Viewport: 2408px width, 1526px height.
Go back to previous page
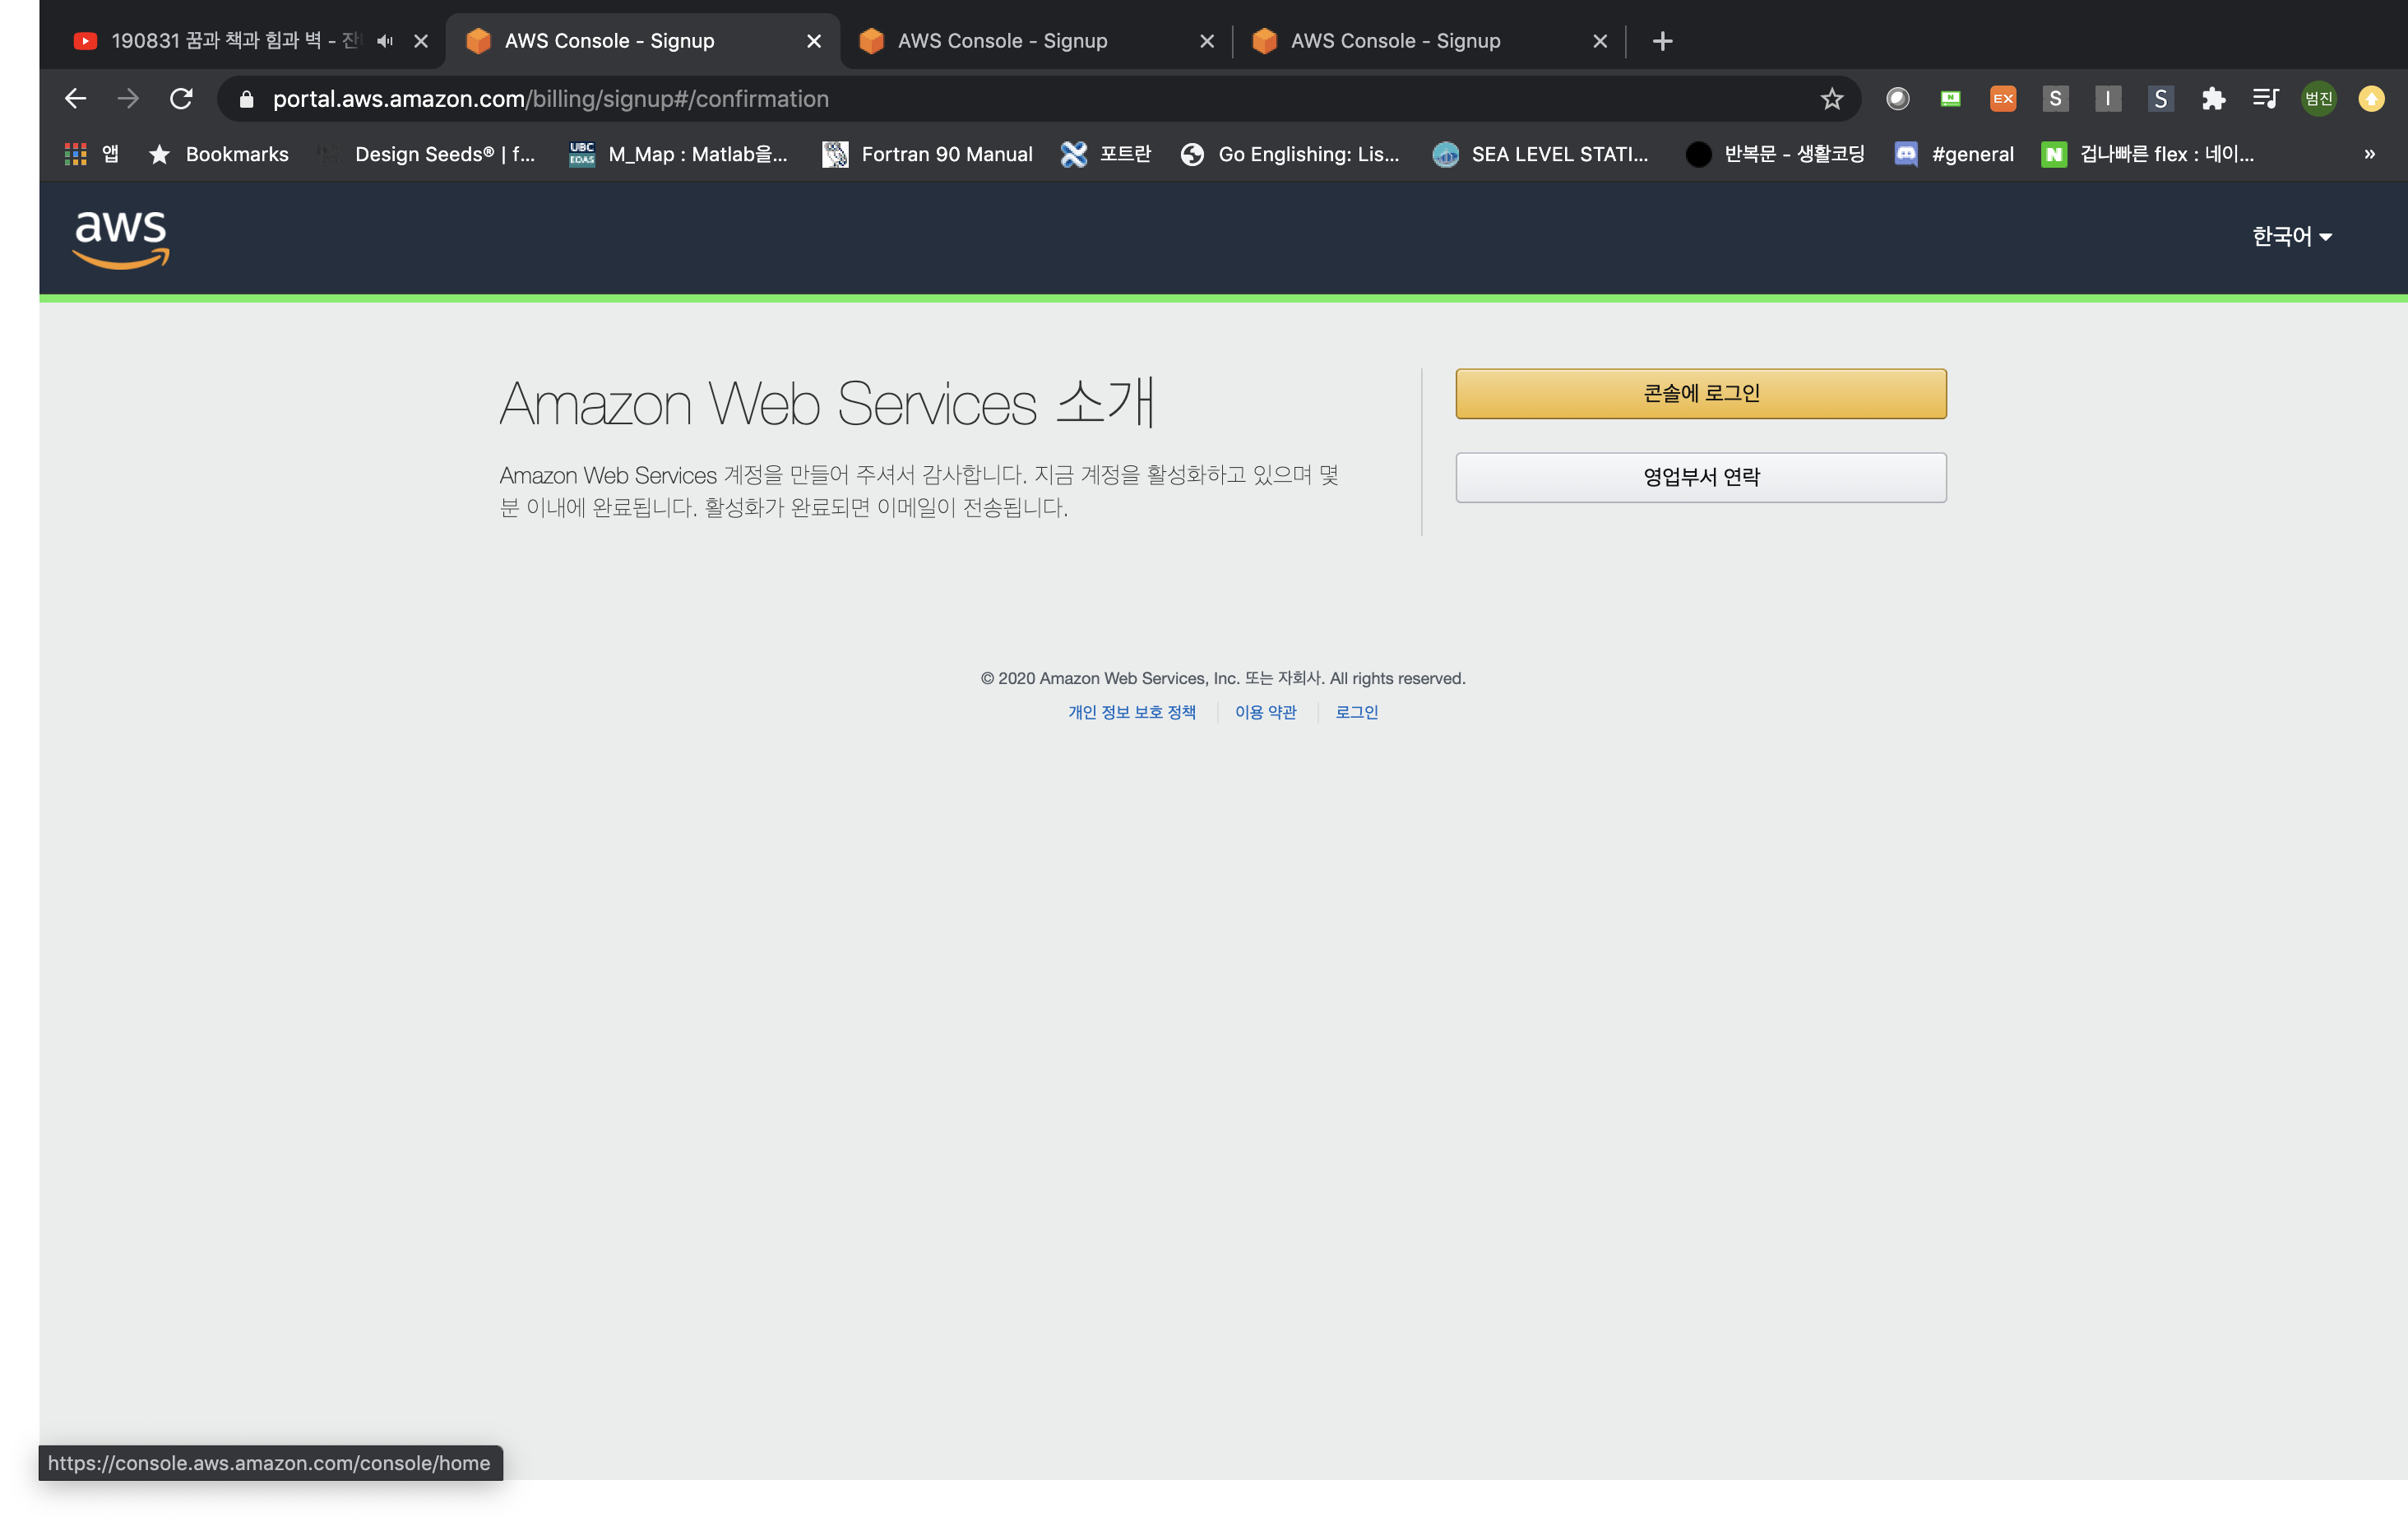[x=75, y=99]
